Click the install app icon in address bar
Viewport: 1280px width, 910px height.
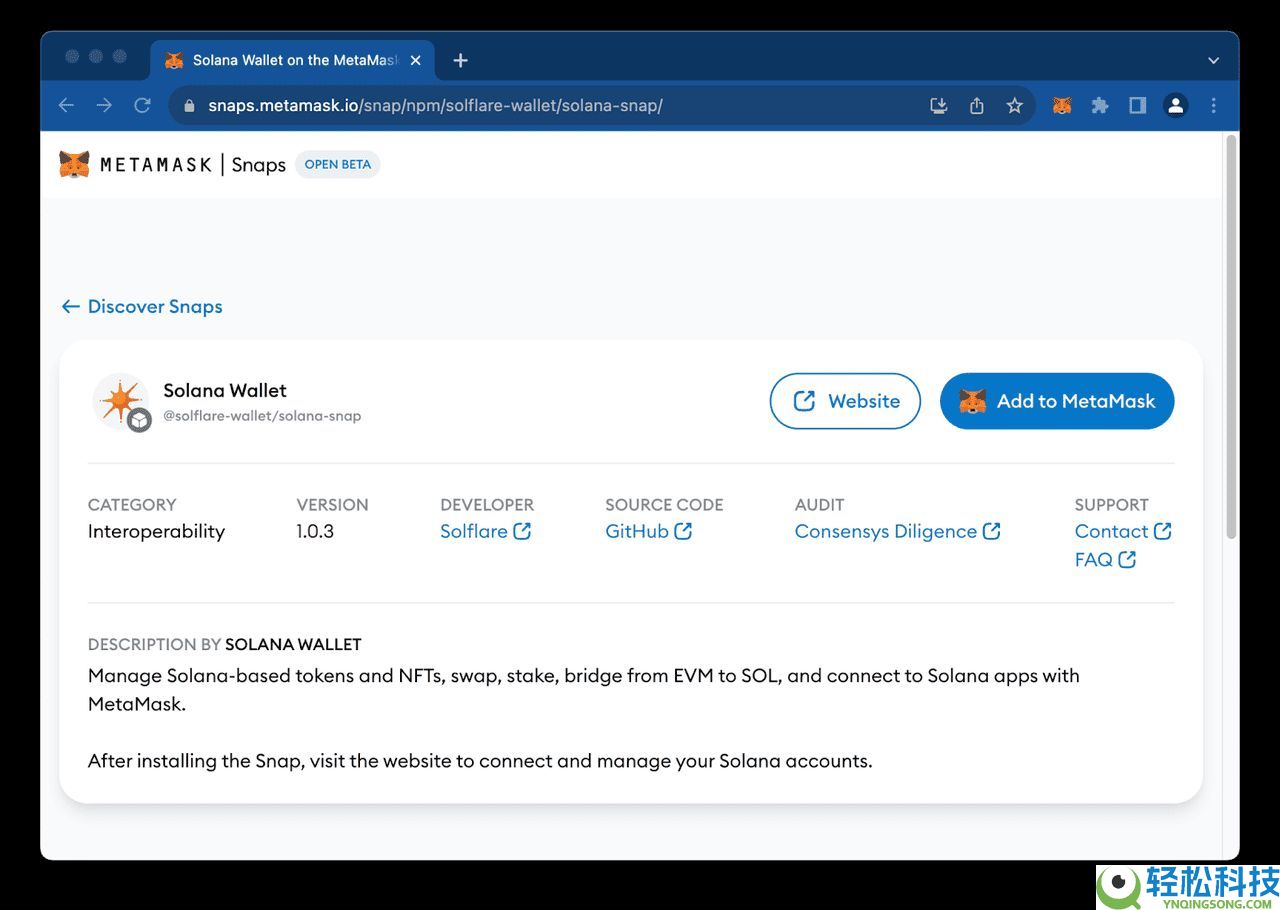[x=938, y=105]
